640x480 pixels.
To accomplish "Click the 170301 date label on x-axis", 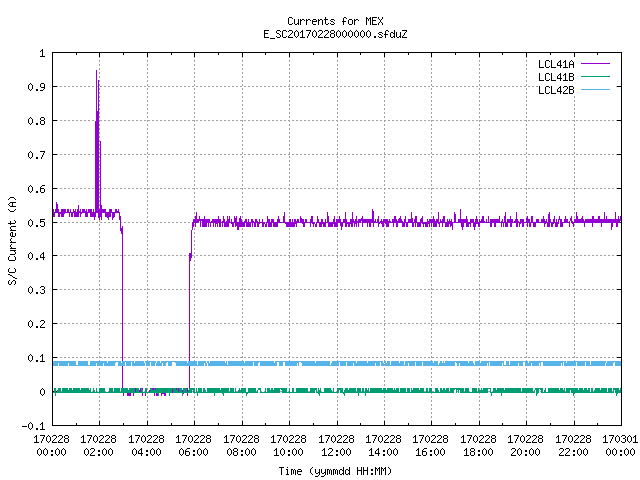I will 620,439.
